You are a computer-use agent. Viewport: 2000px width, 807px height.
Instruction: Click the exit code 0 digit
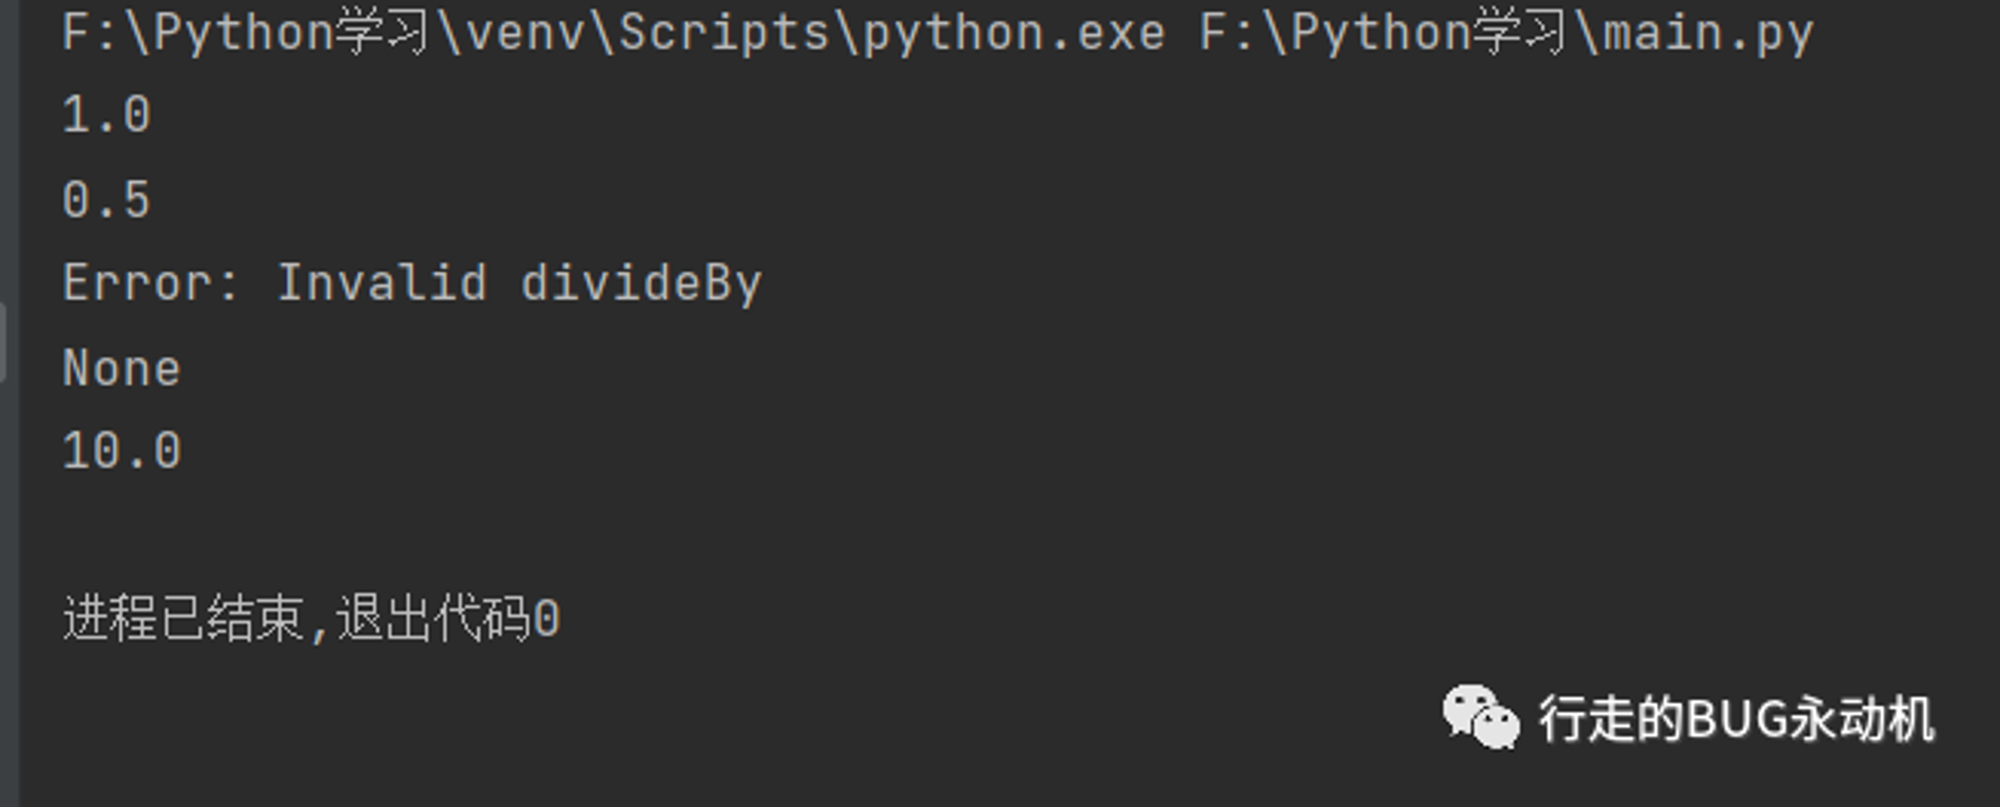(547, 619)
